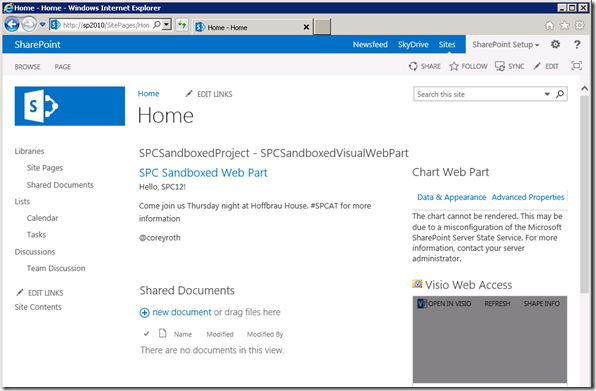Open Site Contents
The height and width of the screenshot is (391, 596).
pos(38,307)
